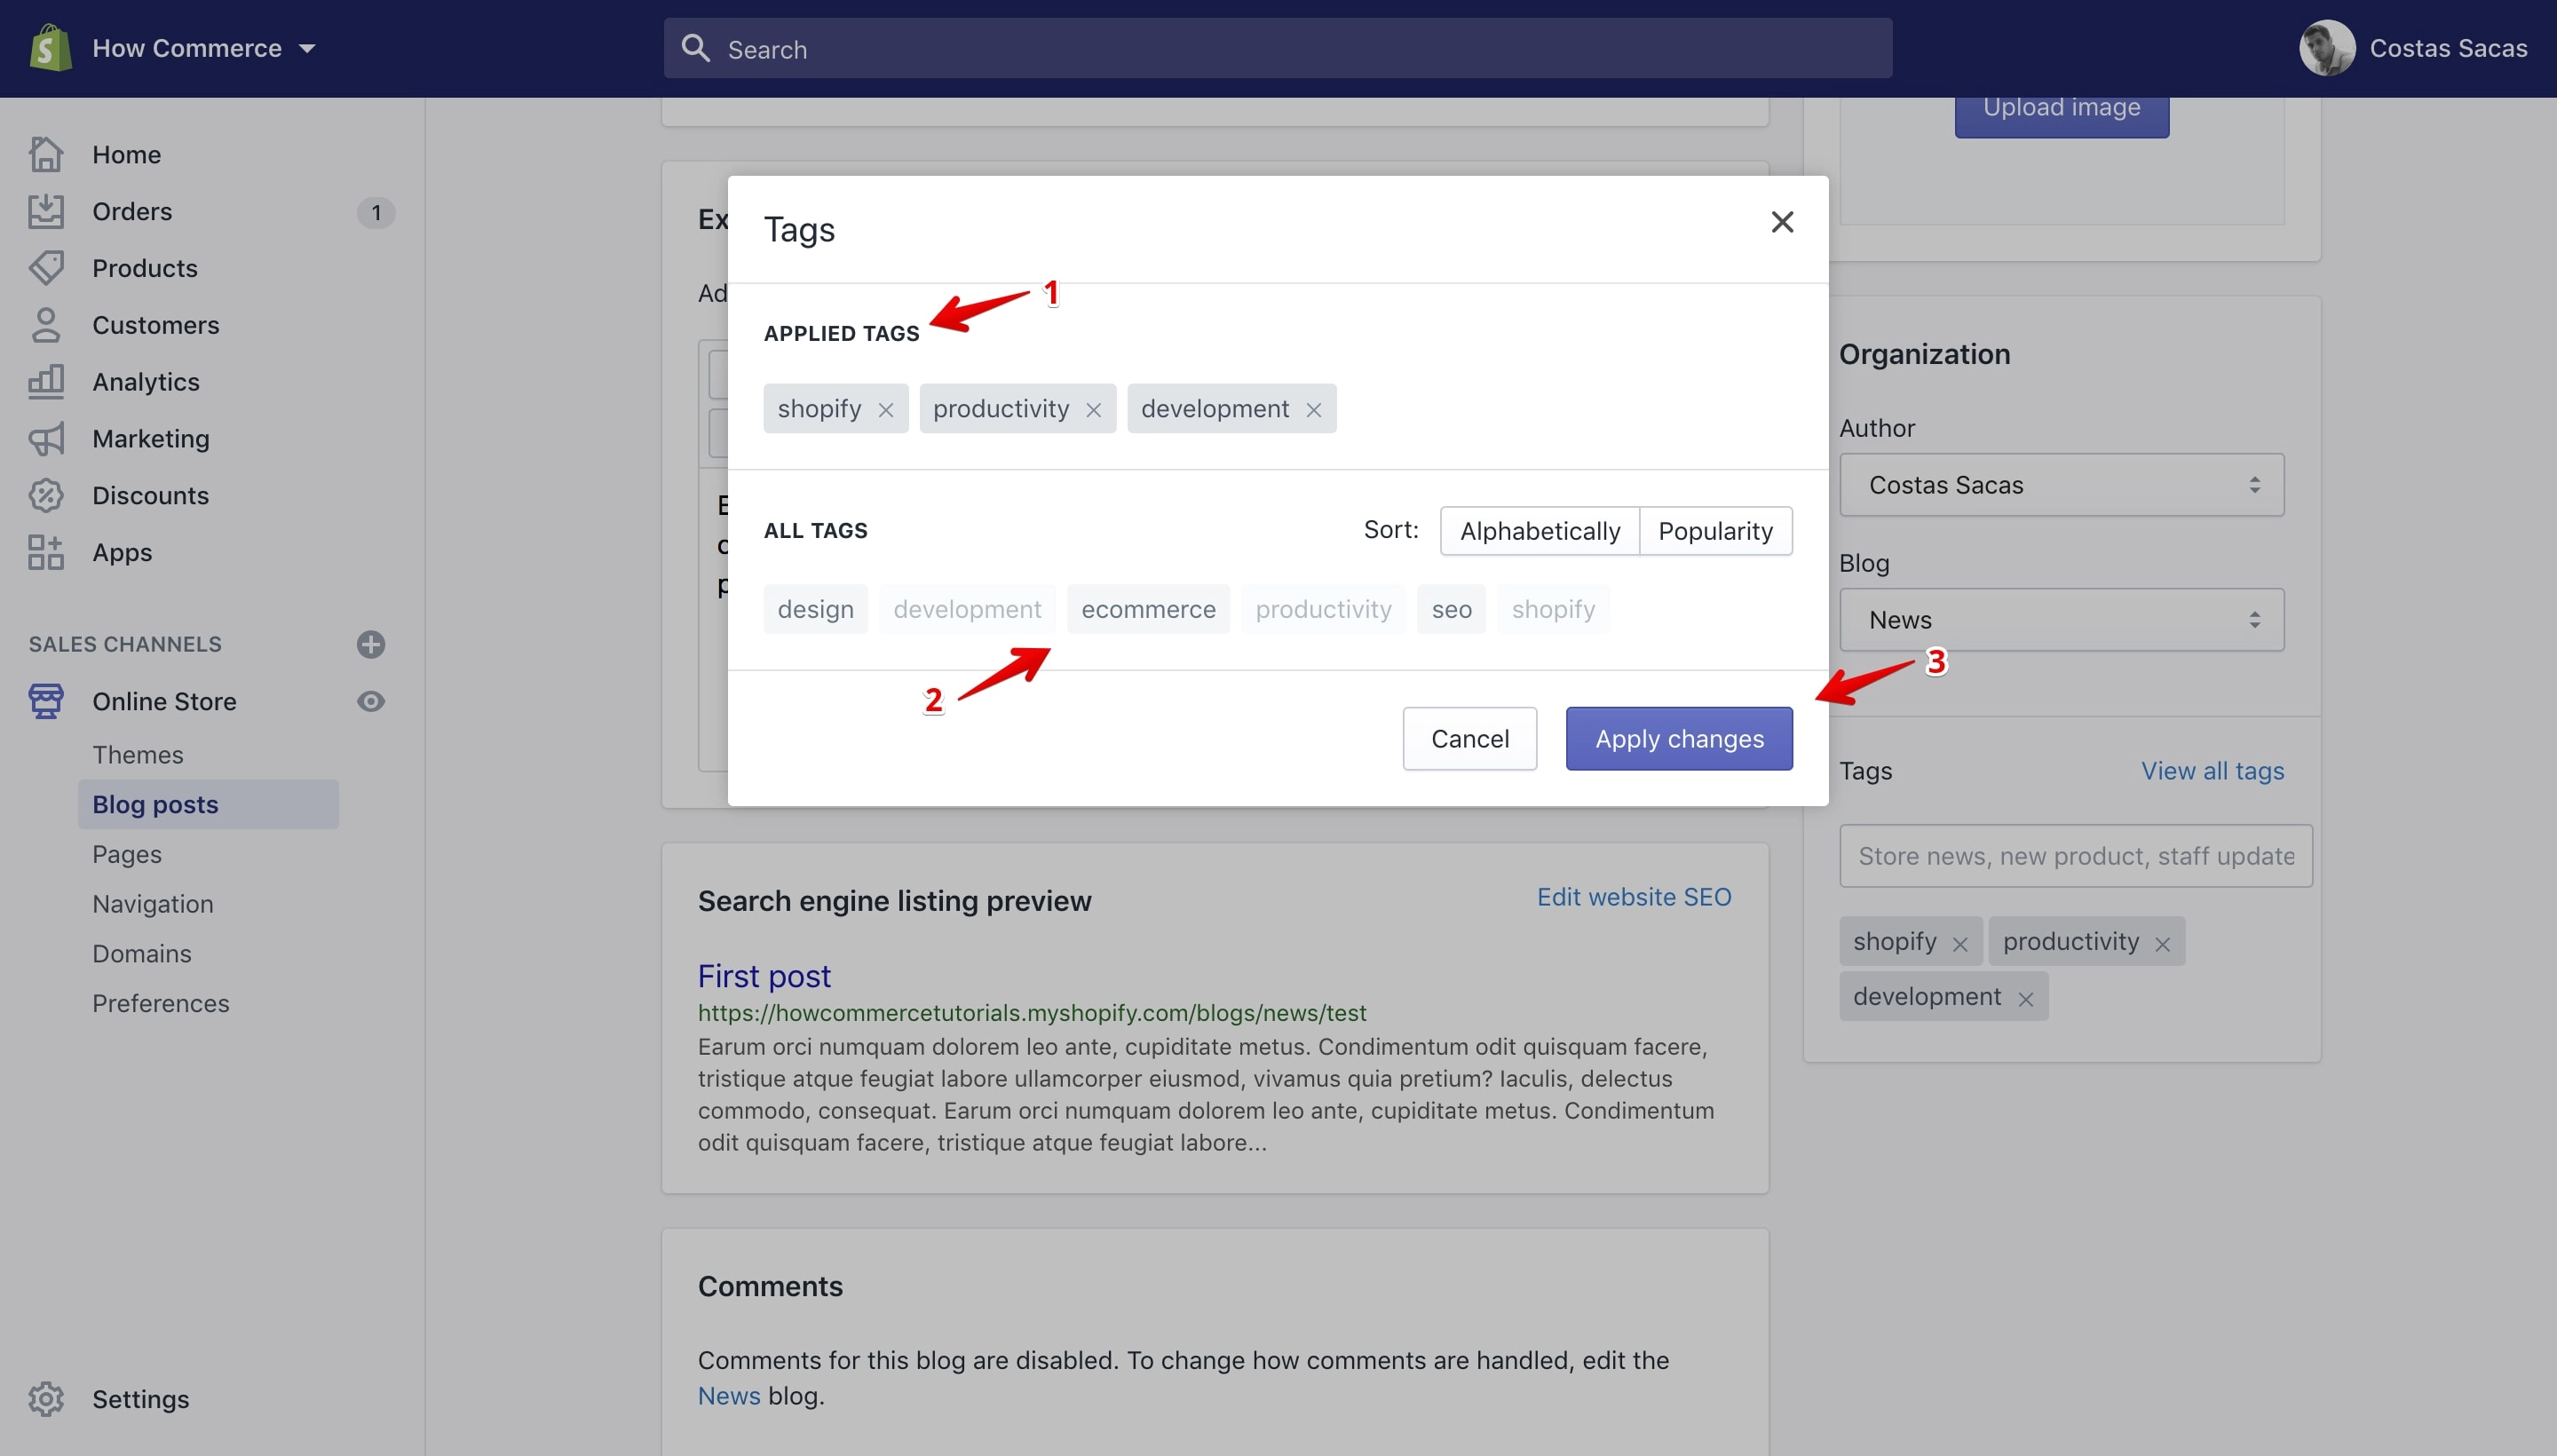
Task: Click the News blog link
Action: [729, 1396]
